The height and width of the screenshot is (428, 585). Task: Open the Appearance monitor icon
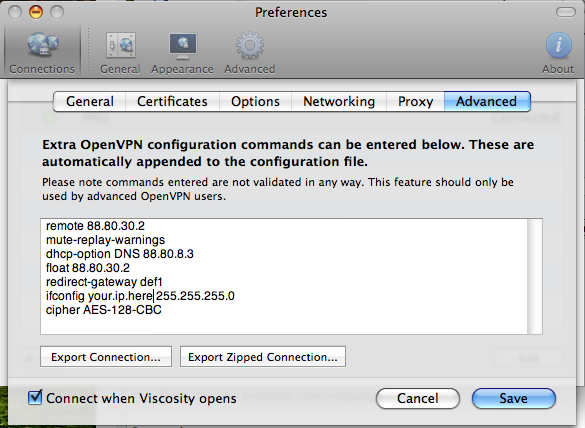pos(183,46)
